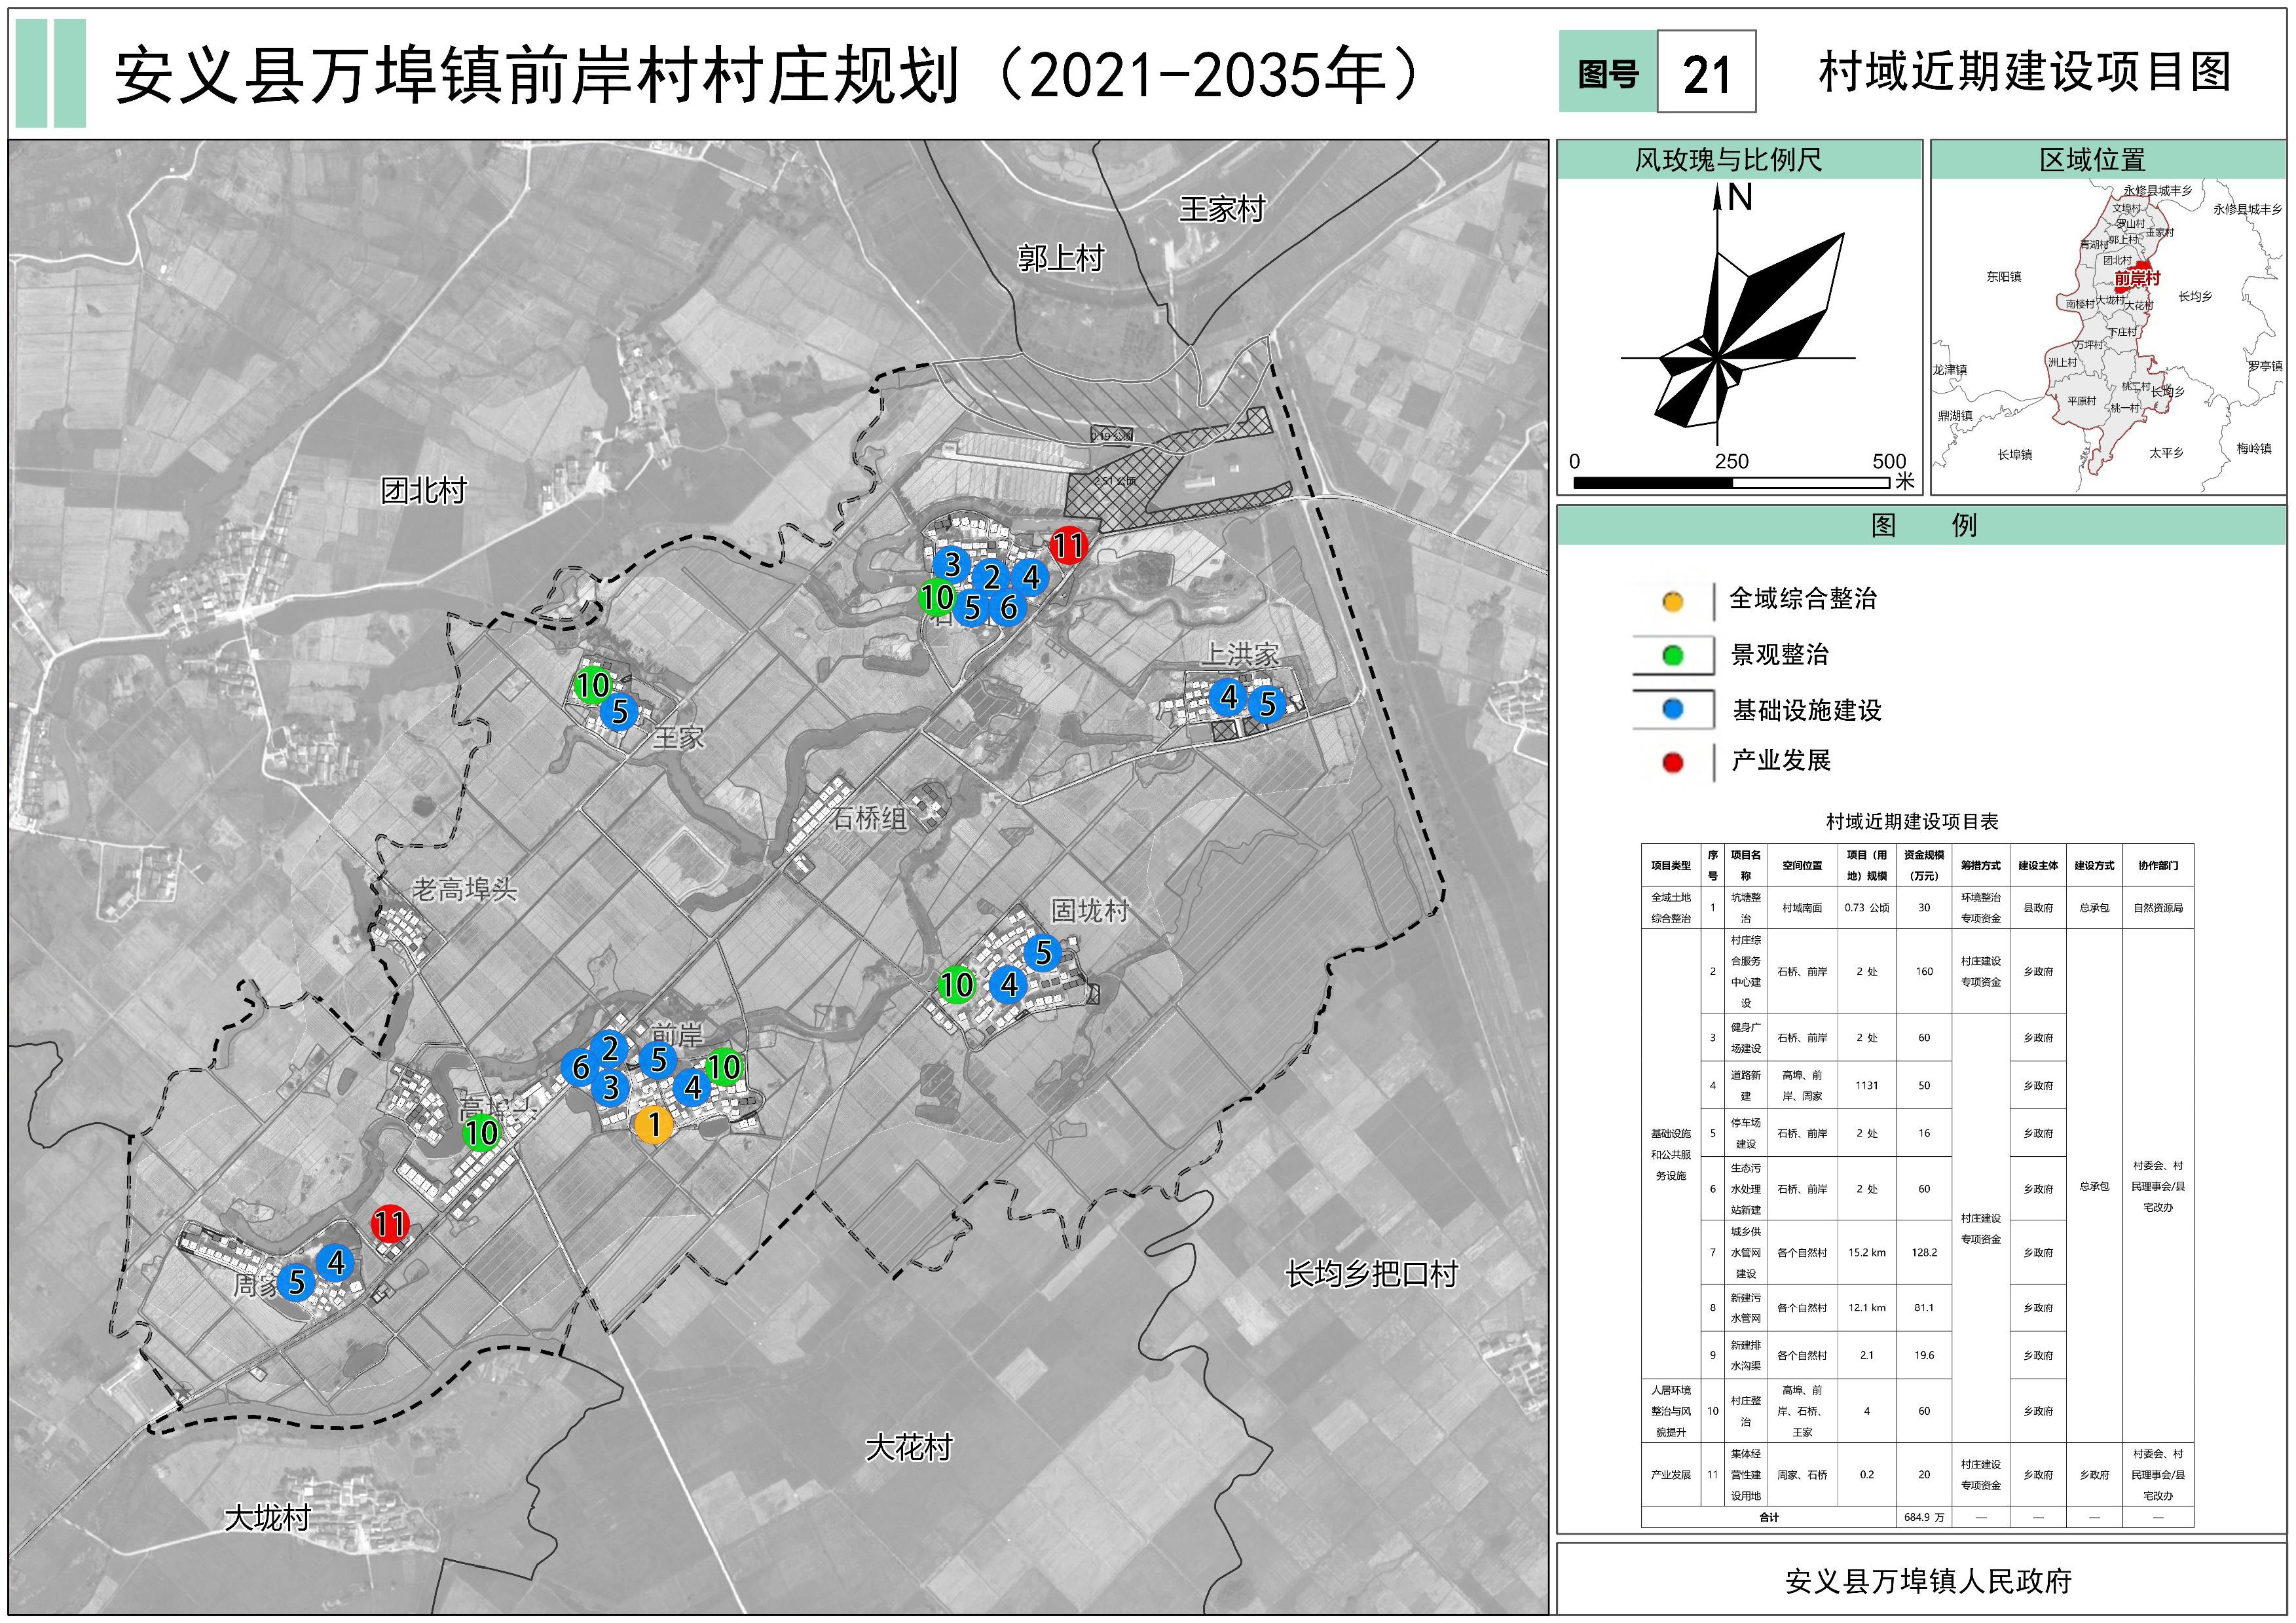Click the 合计 total row in table

[x=1768, y=1517]
